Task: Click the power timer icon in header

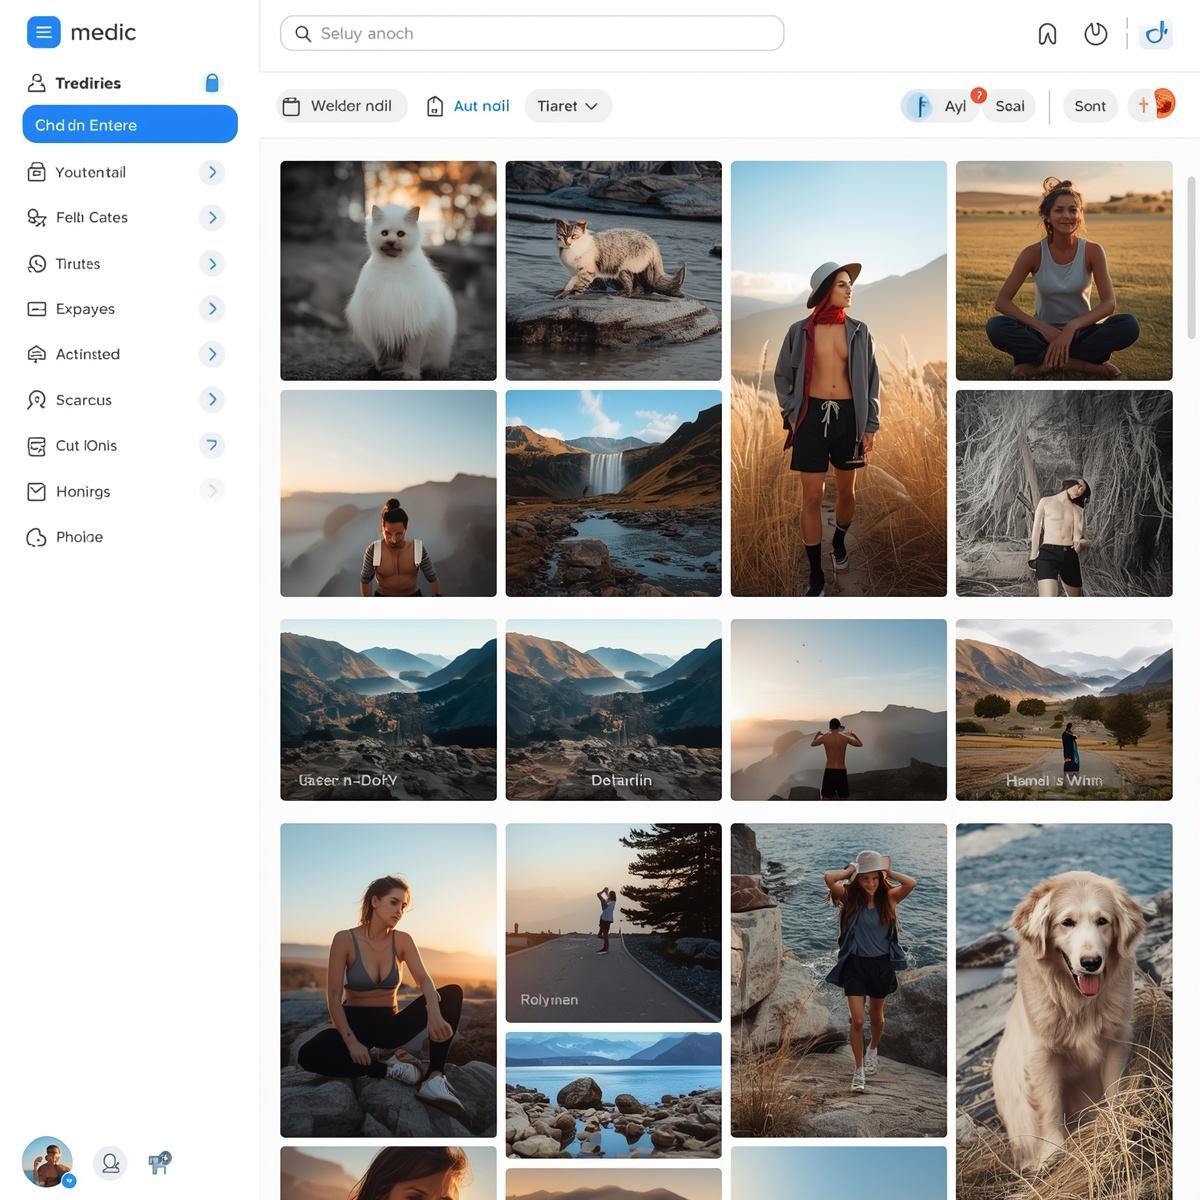Action: pos(1096,34)
